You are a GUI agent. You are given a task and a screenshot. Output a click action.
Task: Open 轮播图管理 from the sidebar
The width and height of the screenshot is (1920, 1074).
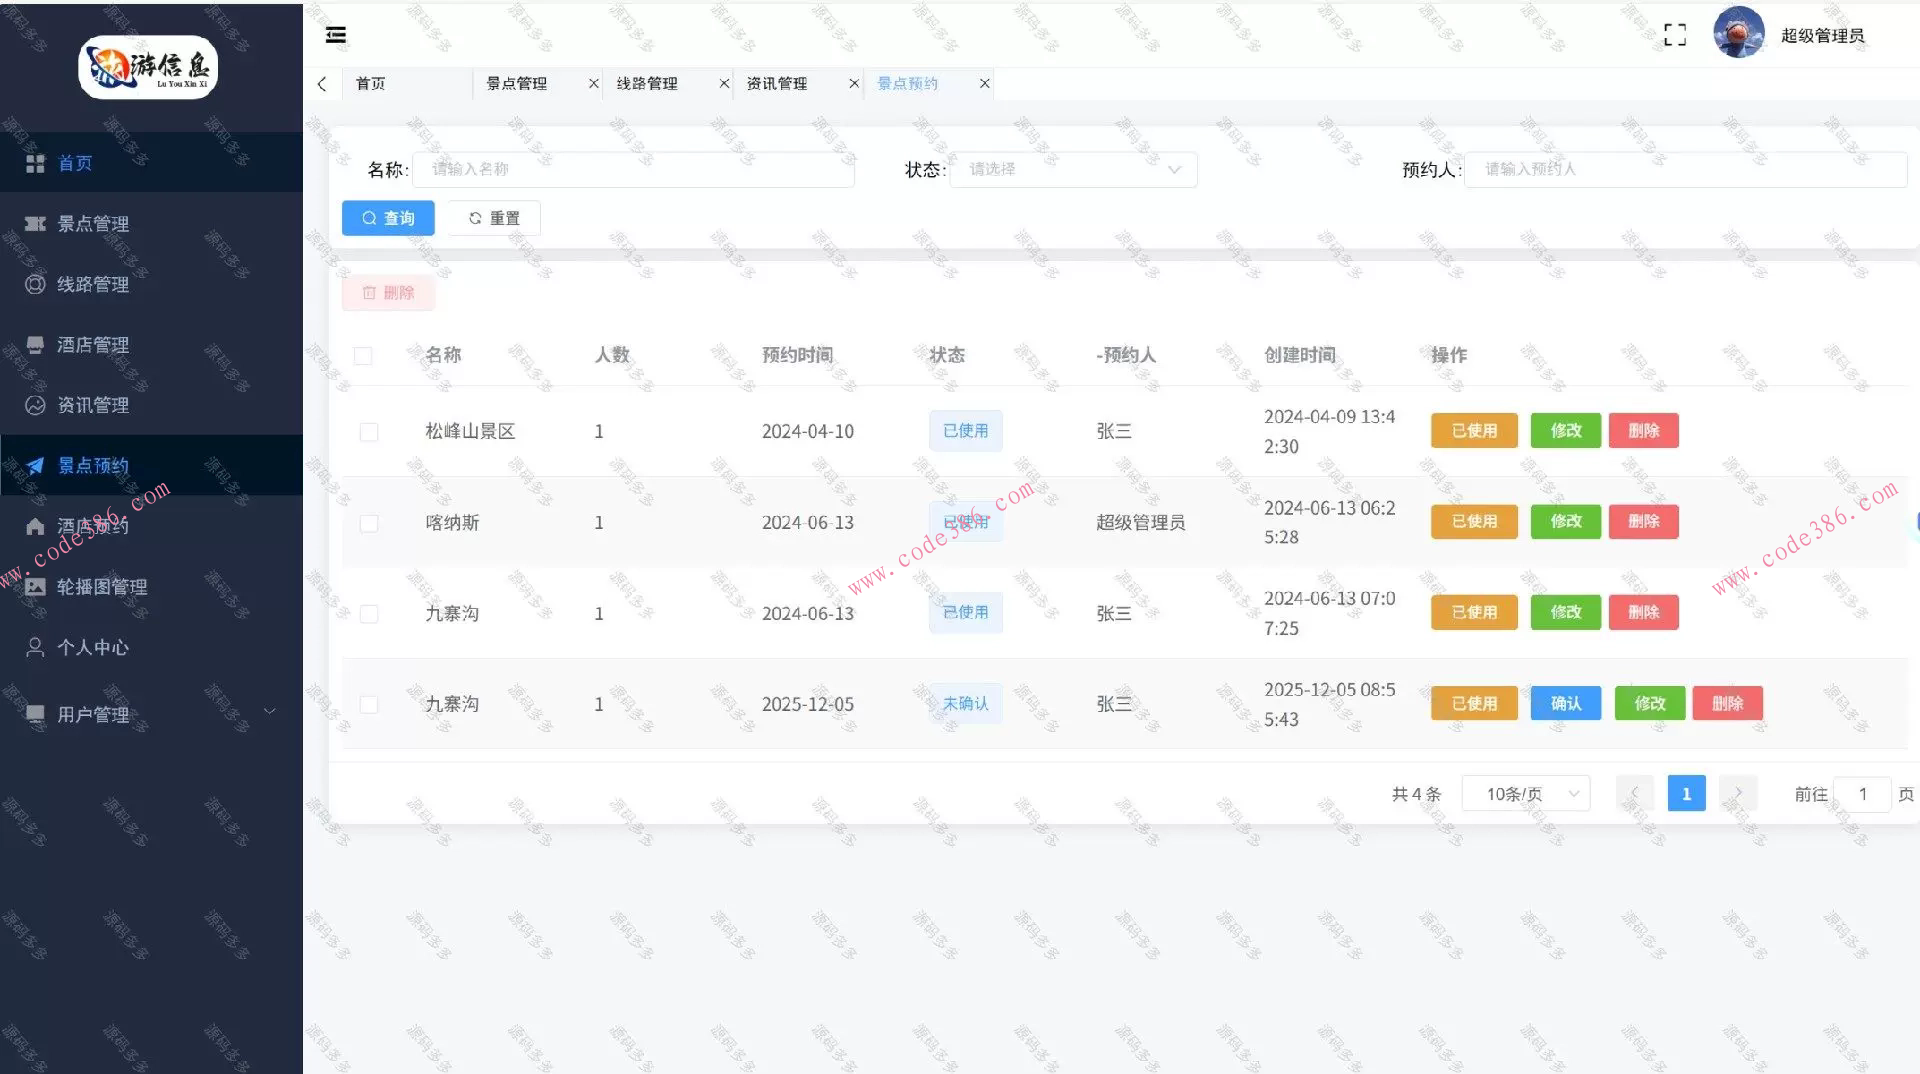(105, 586)
